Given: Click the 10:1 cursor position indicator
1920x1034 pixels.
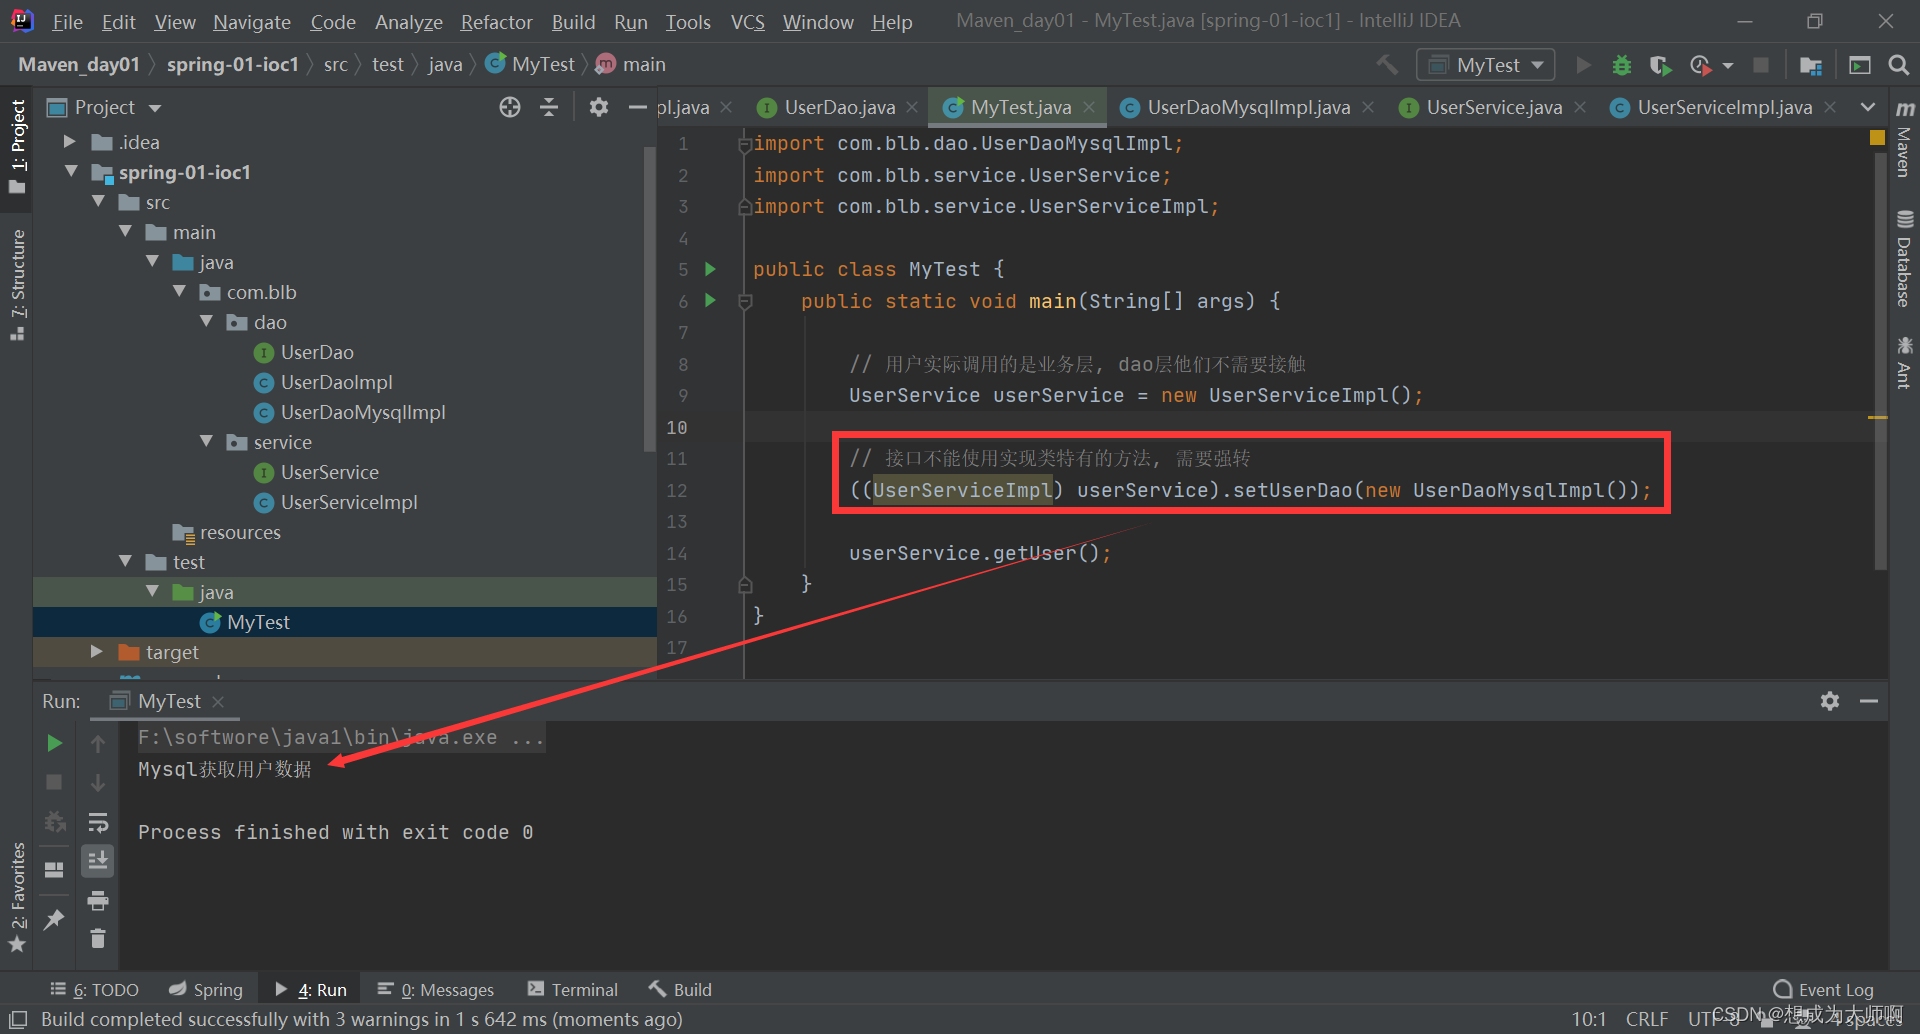Looking at the screenshot, I should (x=1589, y=1019).
